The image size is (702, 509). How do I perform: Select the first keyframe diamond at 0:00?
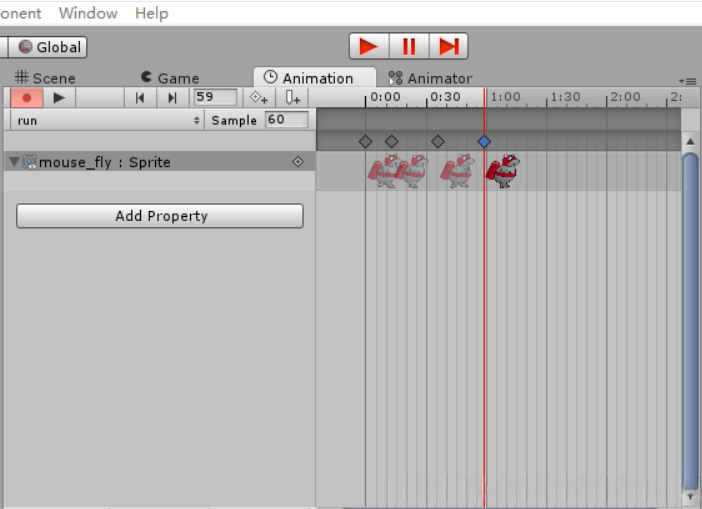point(365,141)
